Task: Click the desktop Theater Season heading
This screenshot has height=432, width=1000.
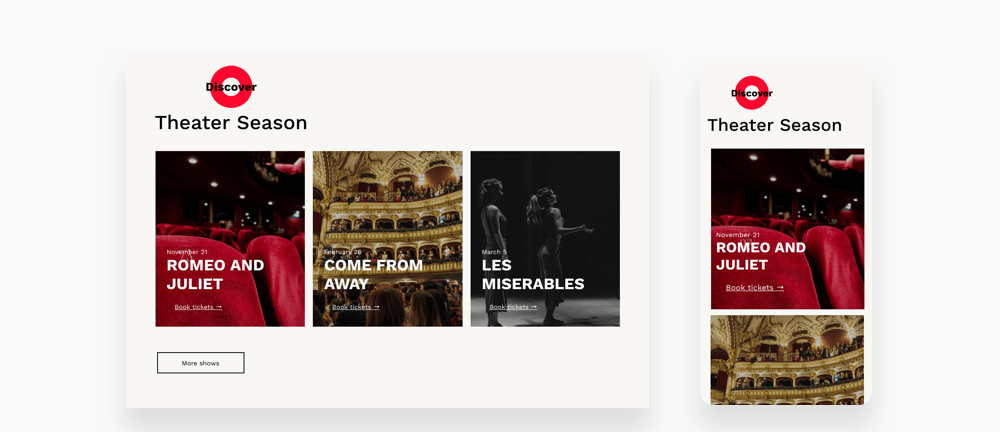Action: (231, 123)
